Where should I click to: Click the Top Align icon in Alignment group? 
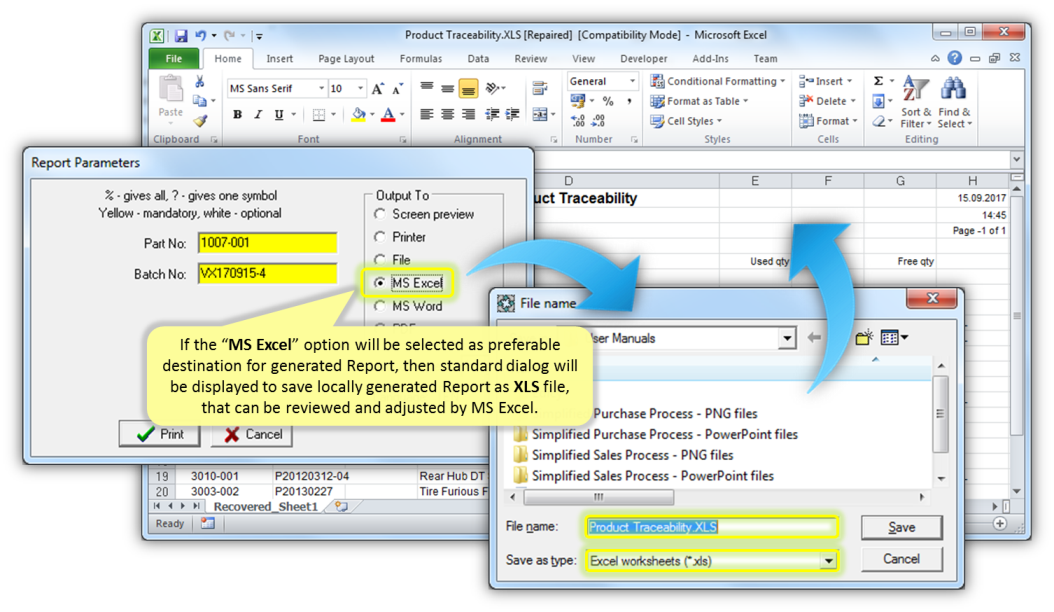pos(427,87)
